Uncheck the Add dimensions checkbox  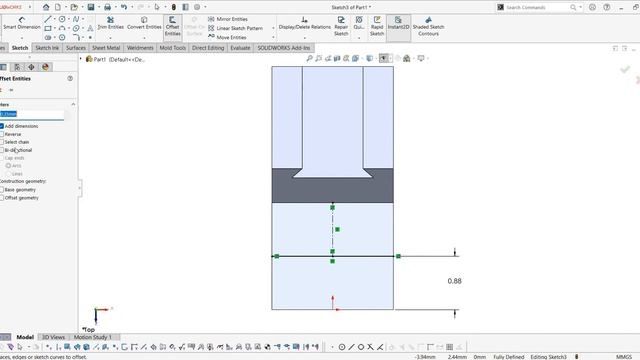[2, 126]
